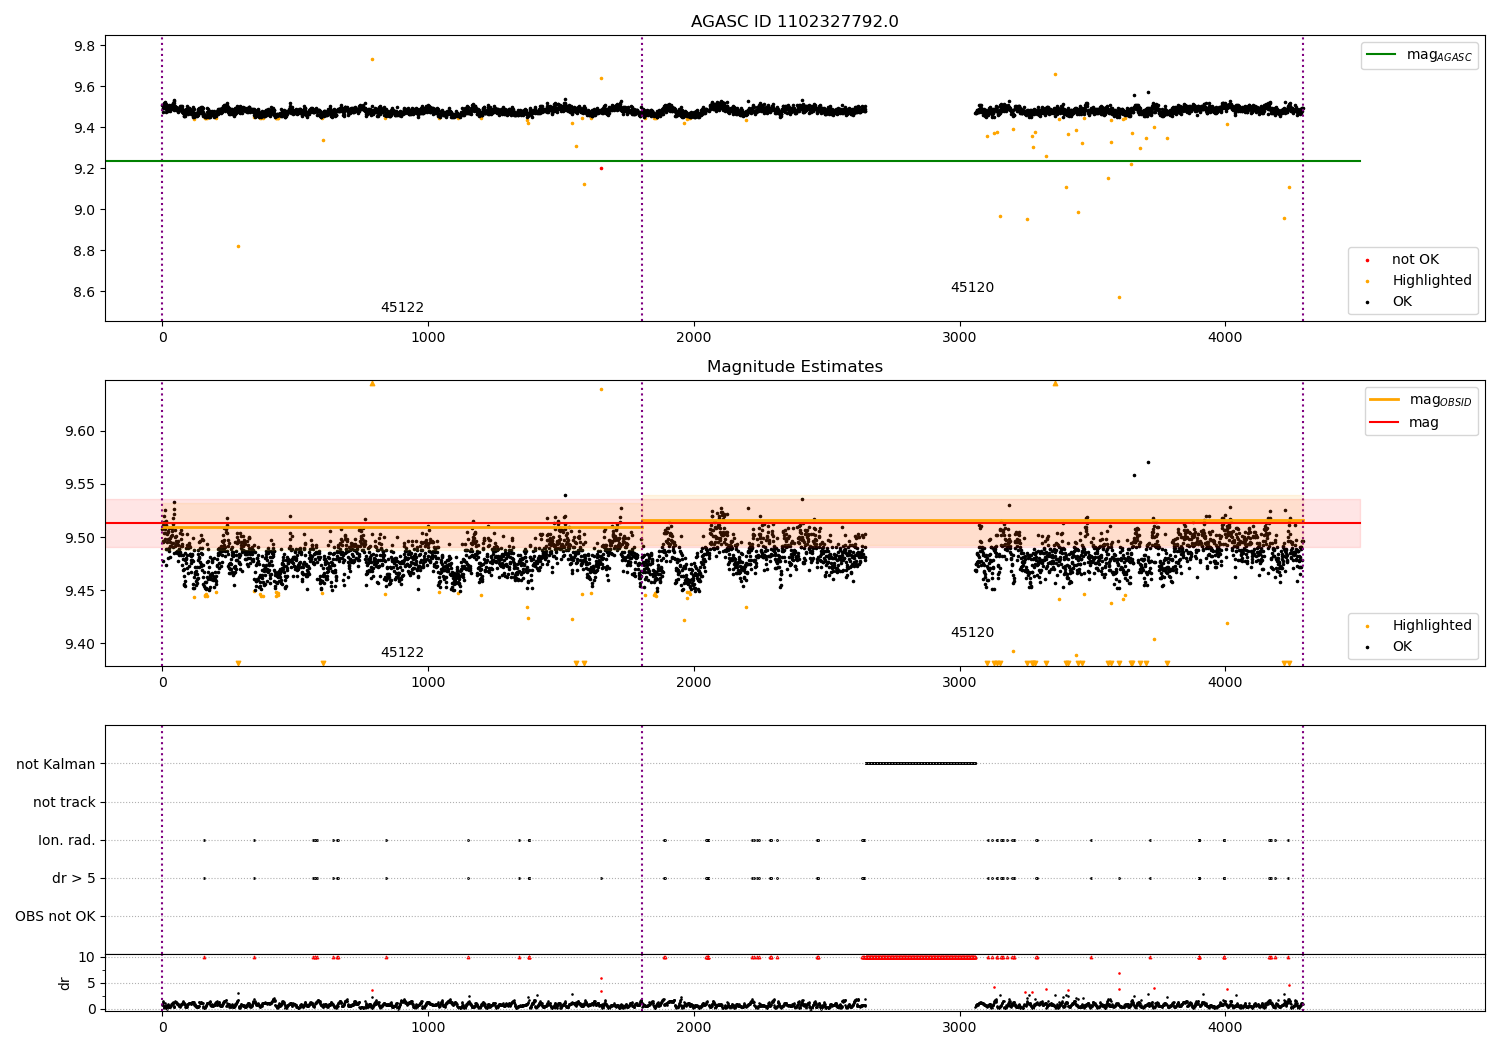This screenshot has width=1500, height=1050.
Task: Click the 10 tick on the dr axis
Action: (87, 958)
